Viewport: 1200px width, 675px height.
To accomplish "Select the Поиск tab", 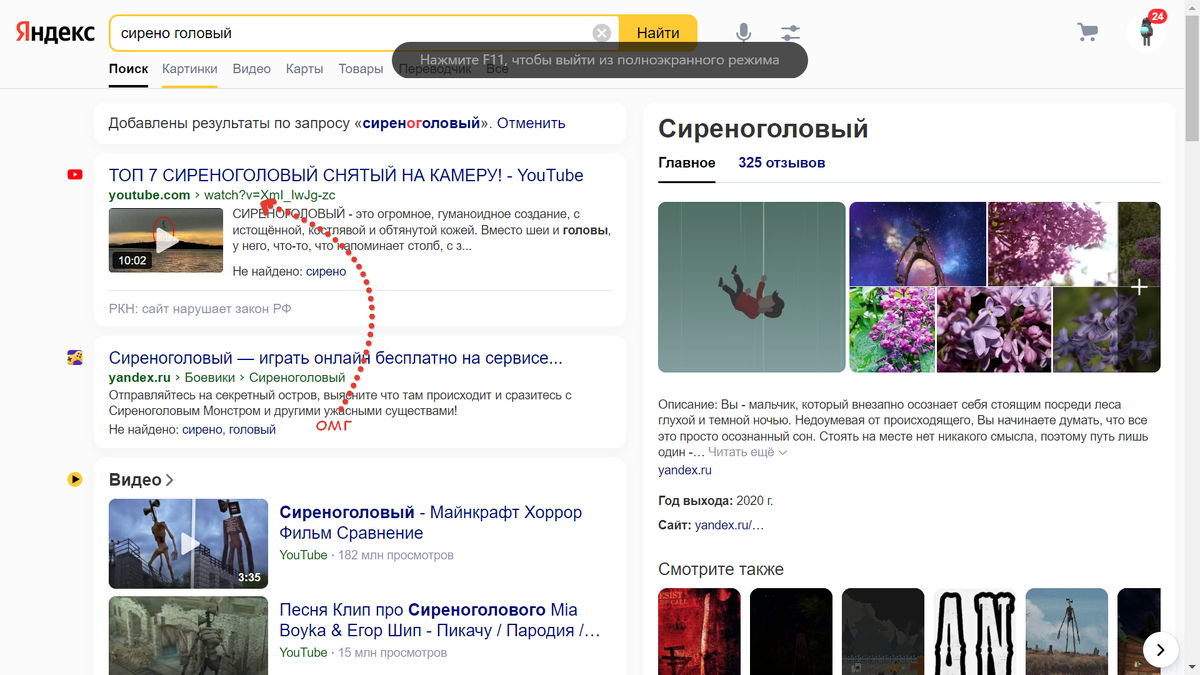I will coord(129,69).
